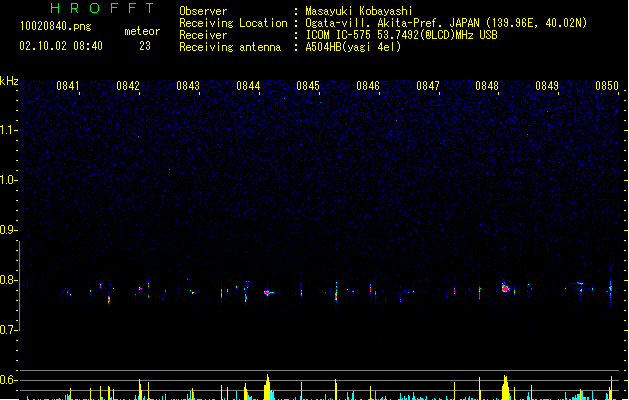
Task: Click the 0.7 kHz axis label
Action: coord(8,330)
